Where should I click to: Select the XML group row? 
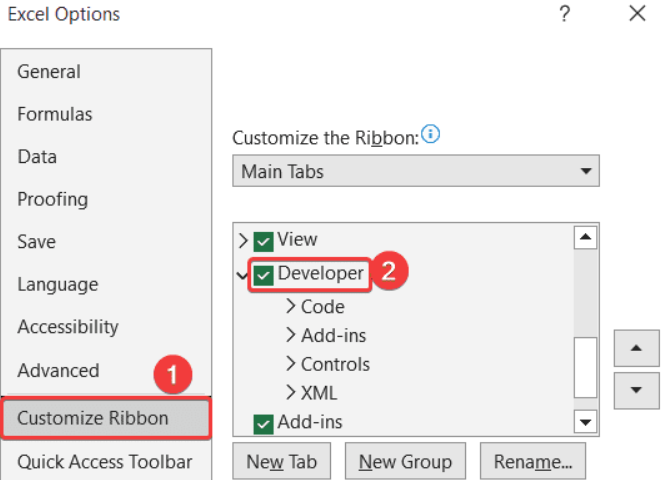coord(319,393)
